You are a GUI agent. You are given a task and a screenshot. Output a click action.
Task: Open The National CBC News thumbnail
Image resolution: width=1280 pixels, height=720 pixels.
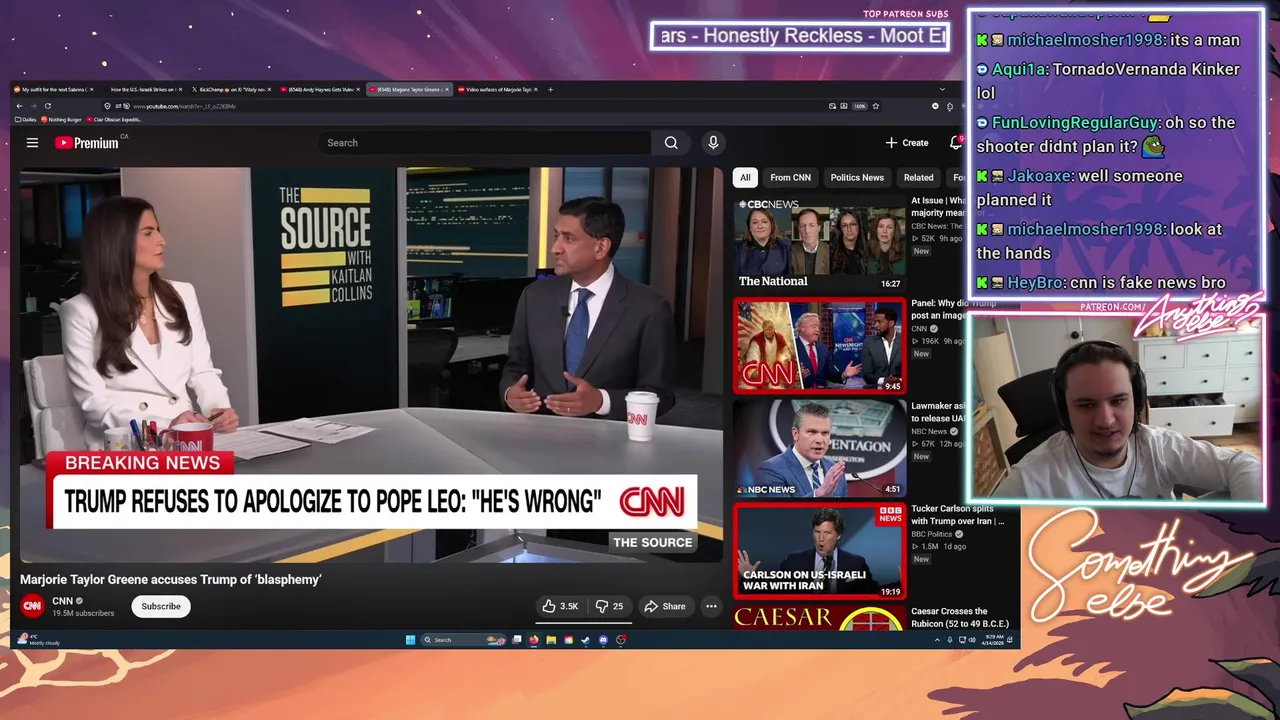820,243
